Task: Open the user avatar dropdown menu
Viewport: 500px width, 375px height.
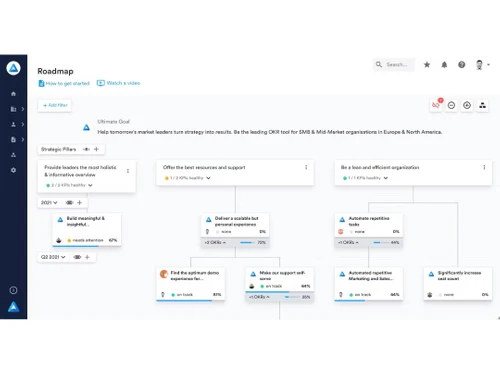Action: (482, 65)
